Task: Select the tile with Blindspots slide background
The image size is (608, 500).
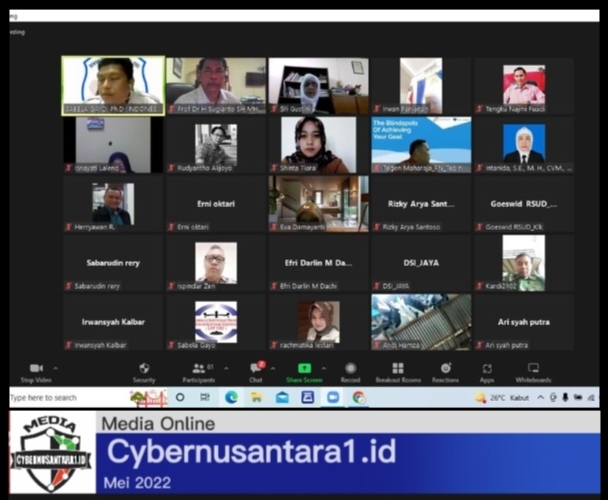Action: click(421, 145)
